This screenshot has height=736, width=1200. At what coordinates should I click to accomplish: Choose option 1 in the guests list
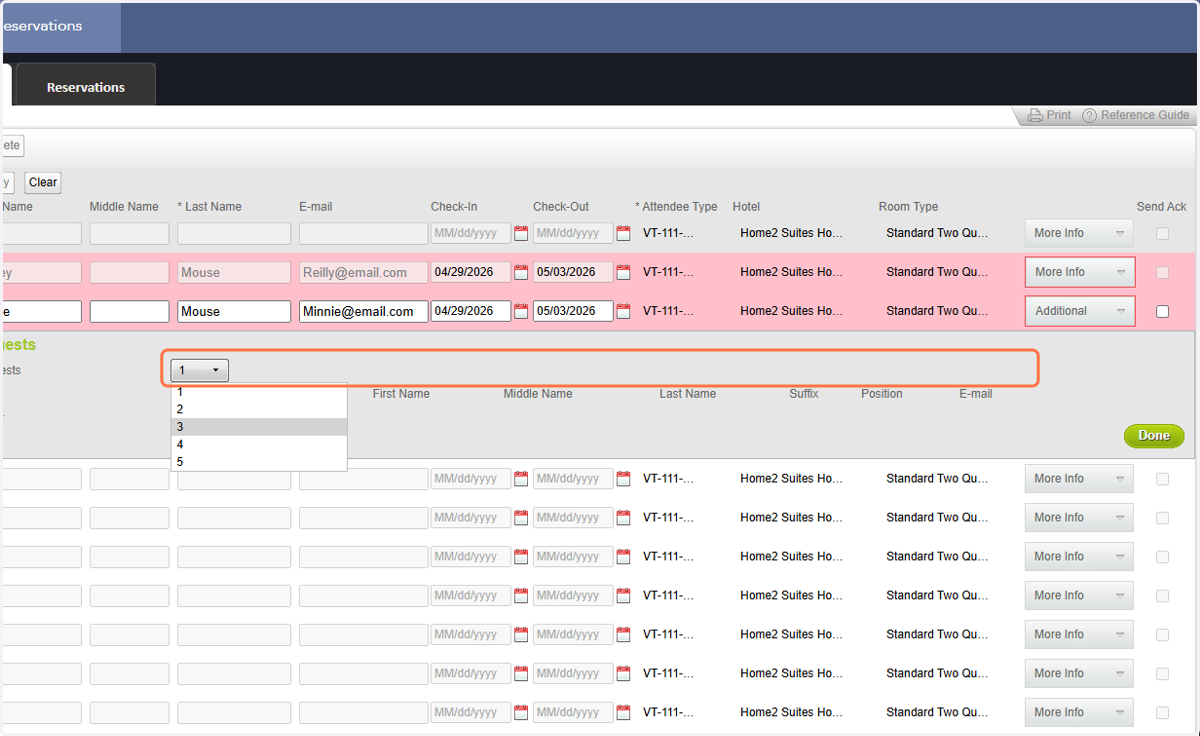(259, 392)
